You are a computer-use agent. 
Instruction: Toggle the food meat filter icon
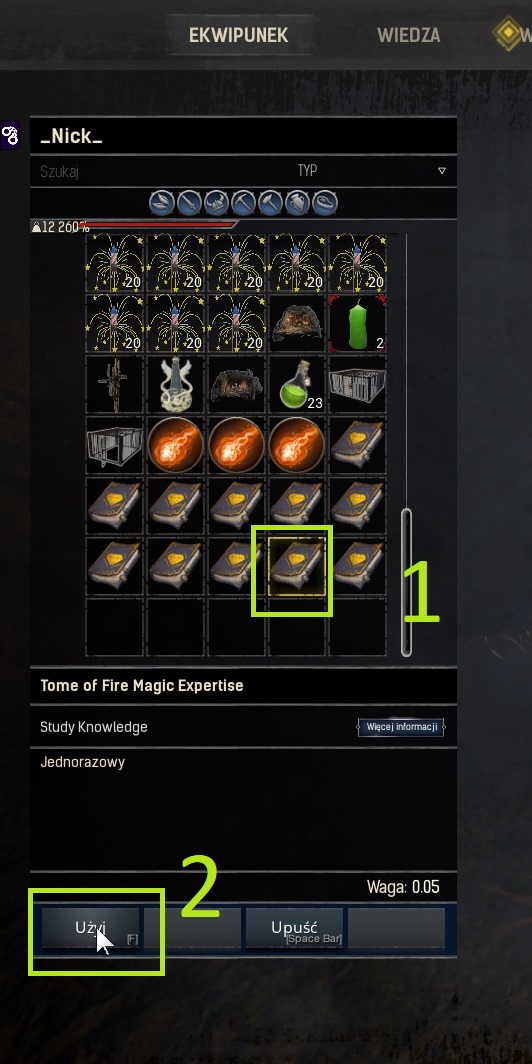(x=325, y=202)
